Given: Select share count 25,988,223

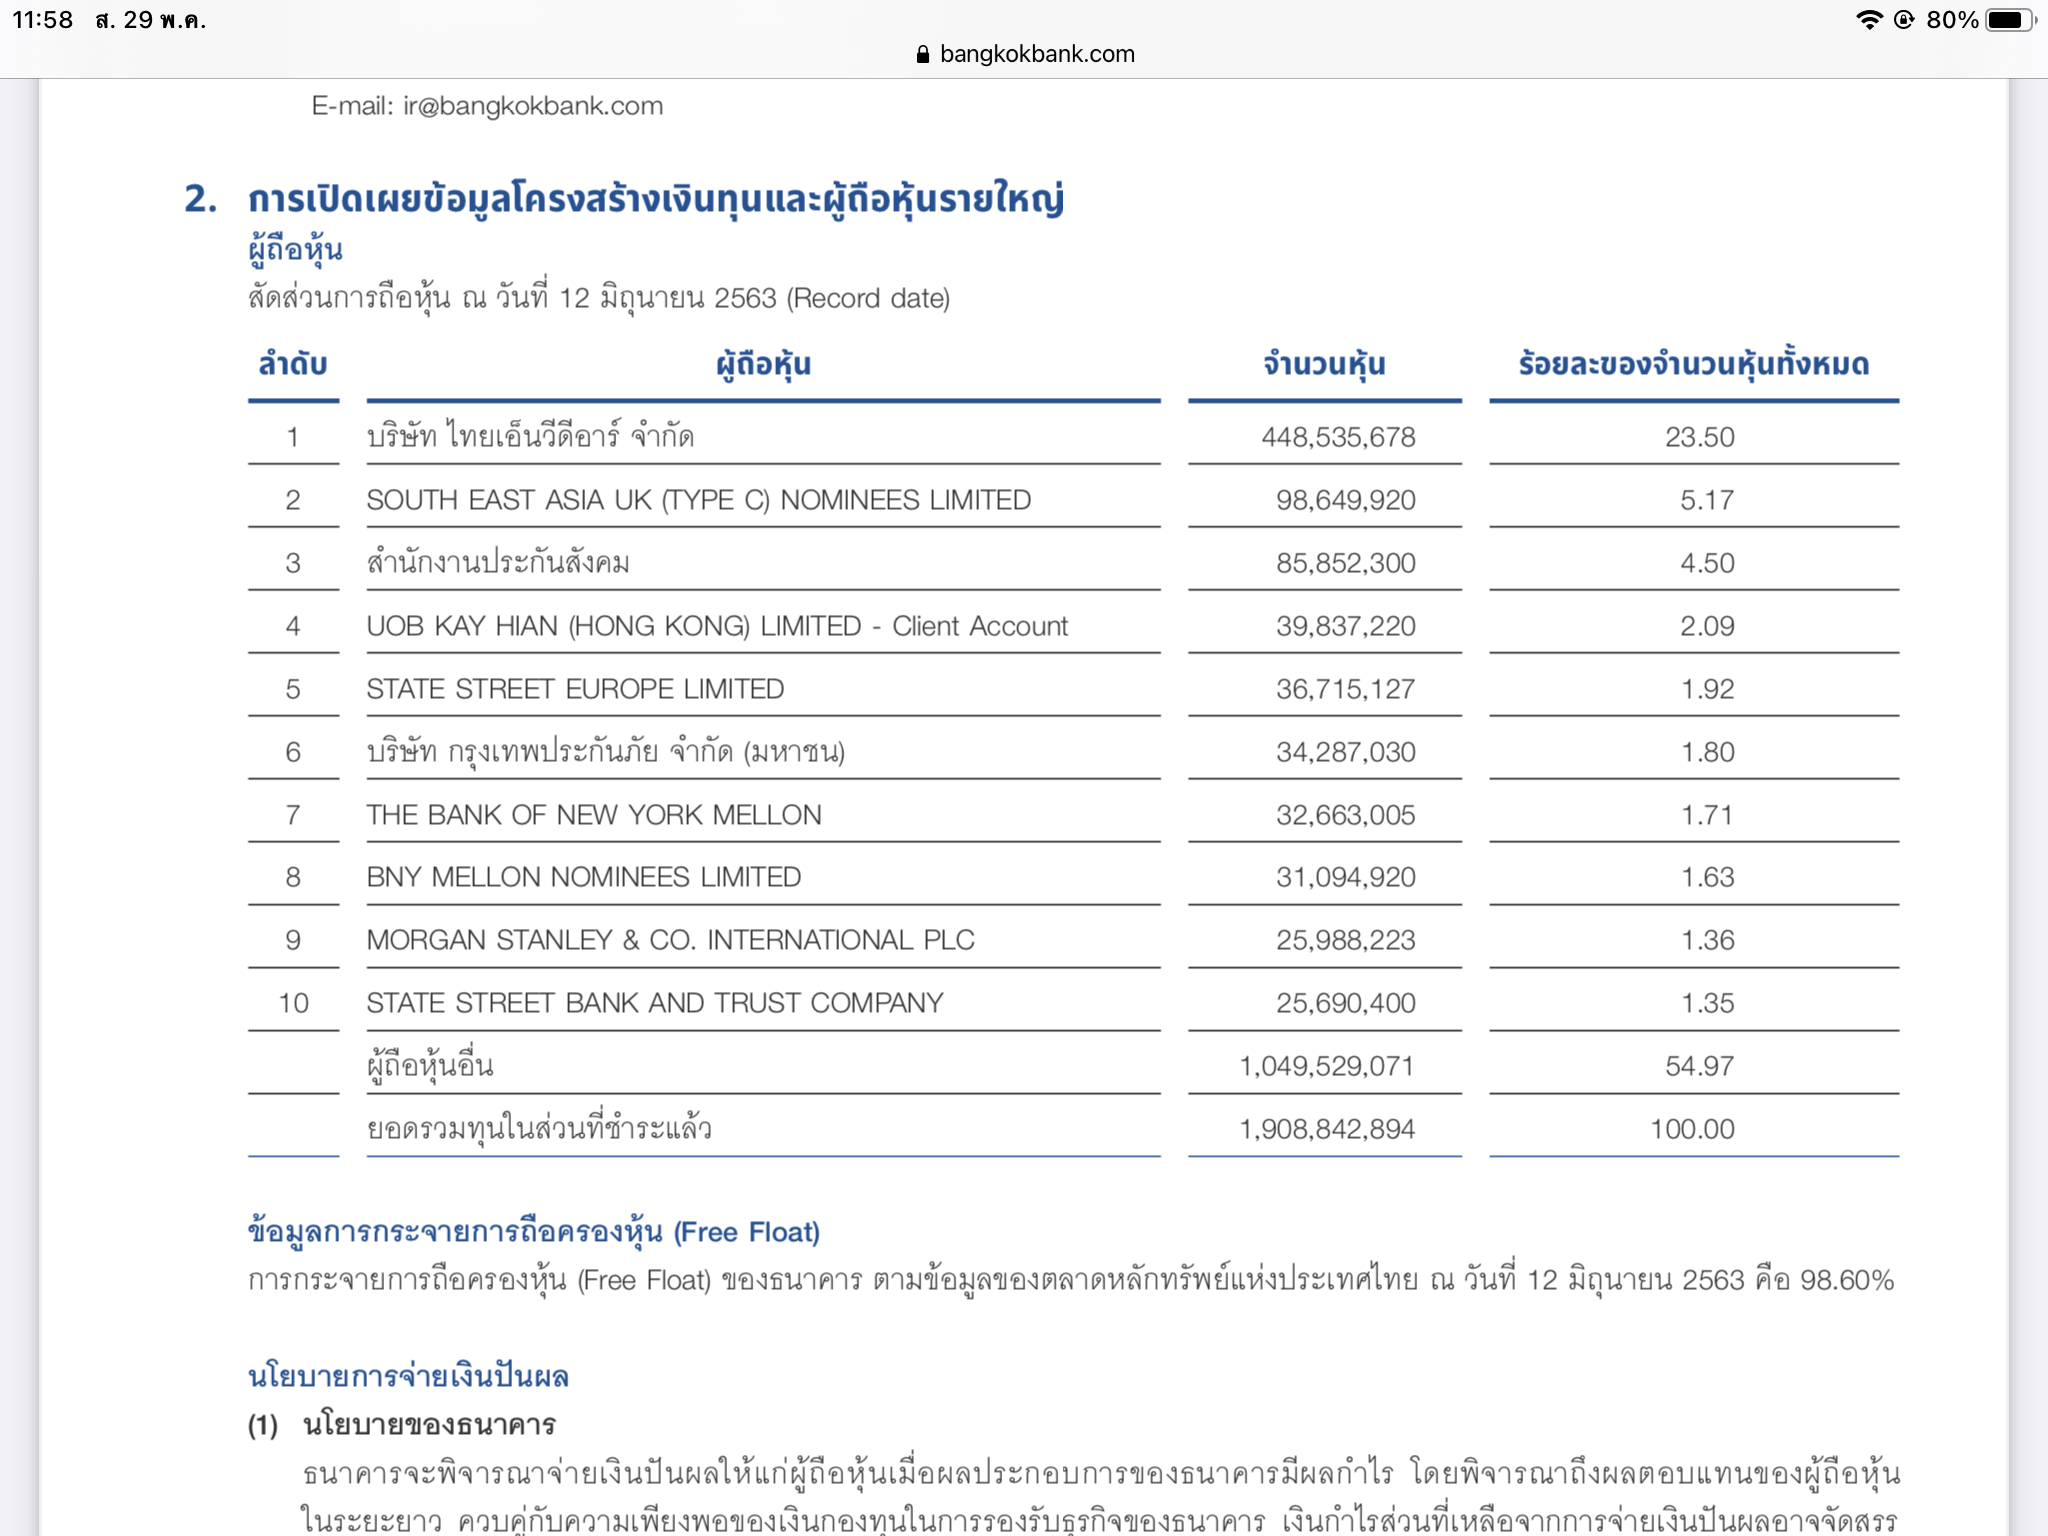Looking at the screenshot, I should [1345, 940].
